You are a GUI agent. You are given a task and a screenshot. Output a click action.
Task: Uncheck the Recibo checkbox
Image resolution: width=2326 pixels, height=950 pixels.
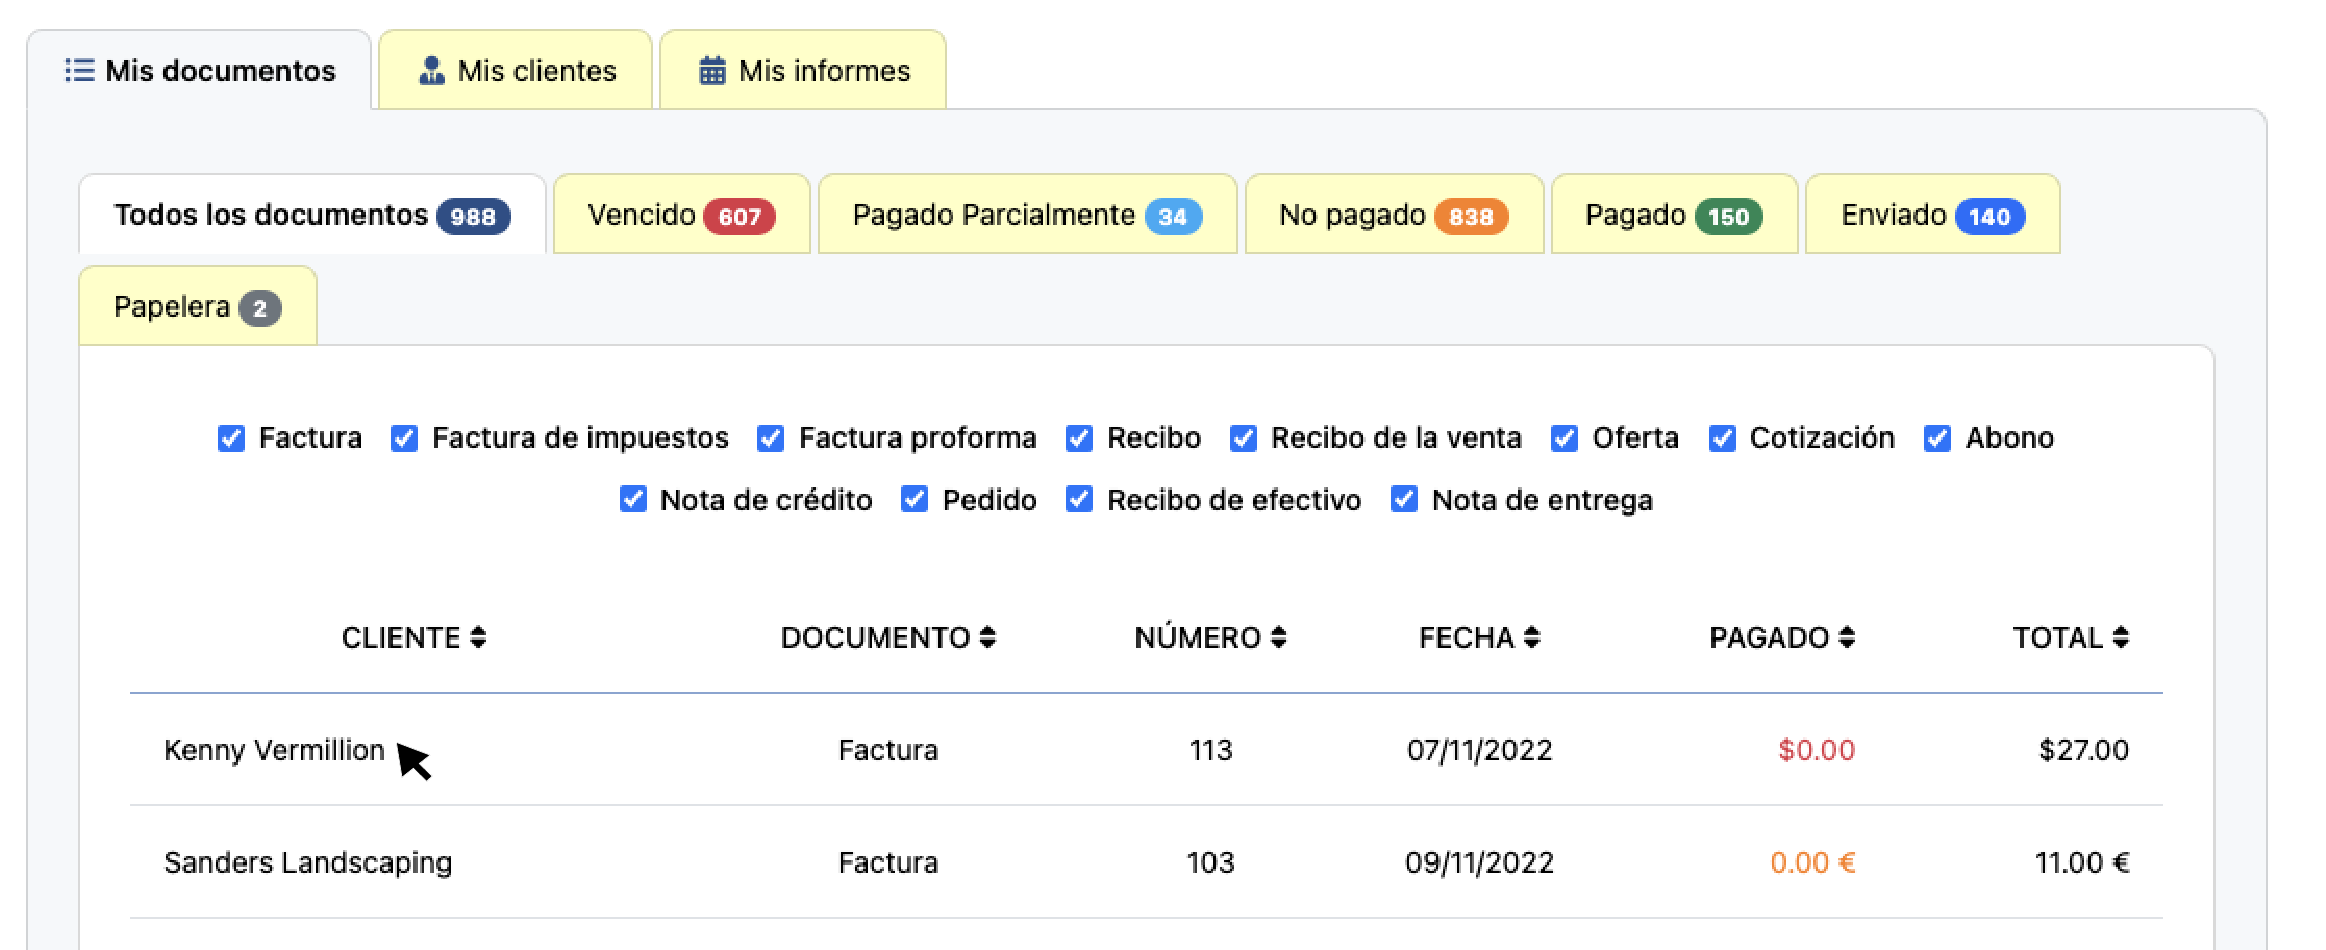[x=1079, y=438]
